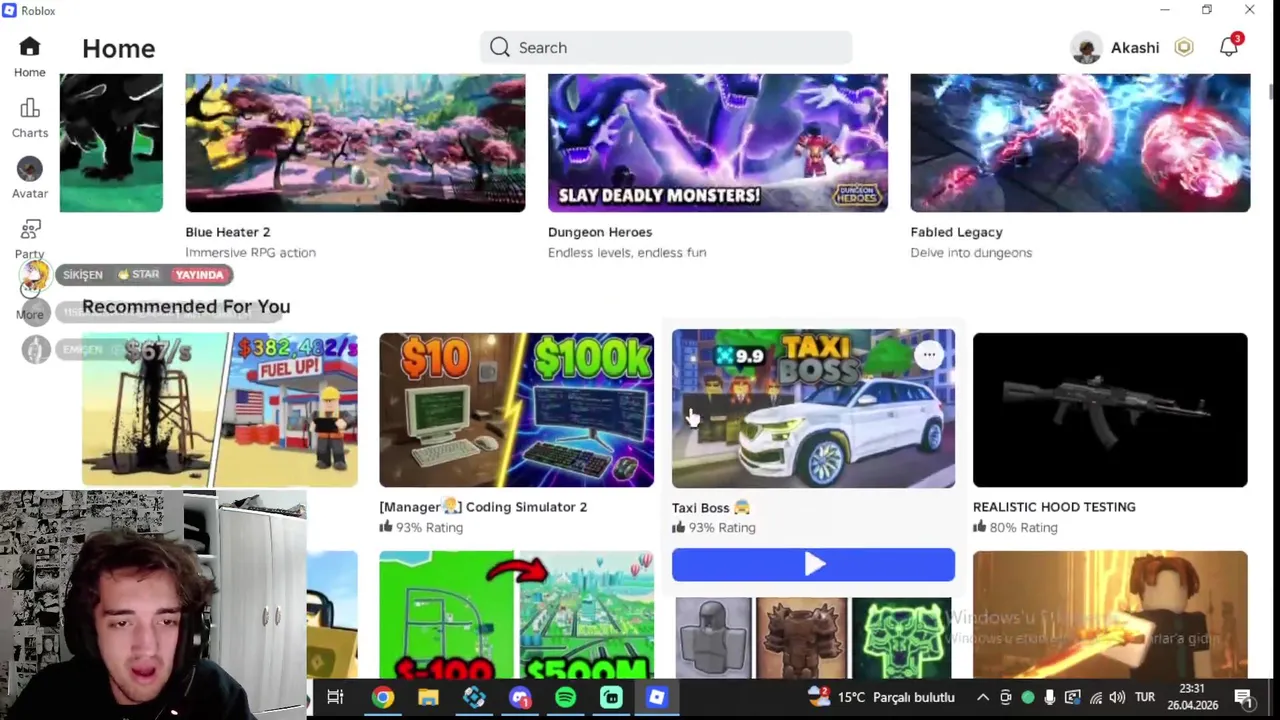Click the TUR keyboard language indicator
The height and width of the screenshot is (720, 1280).
1145,697
